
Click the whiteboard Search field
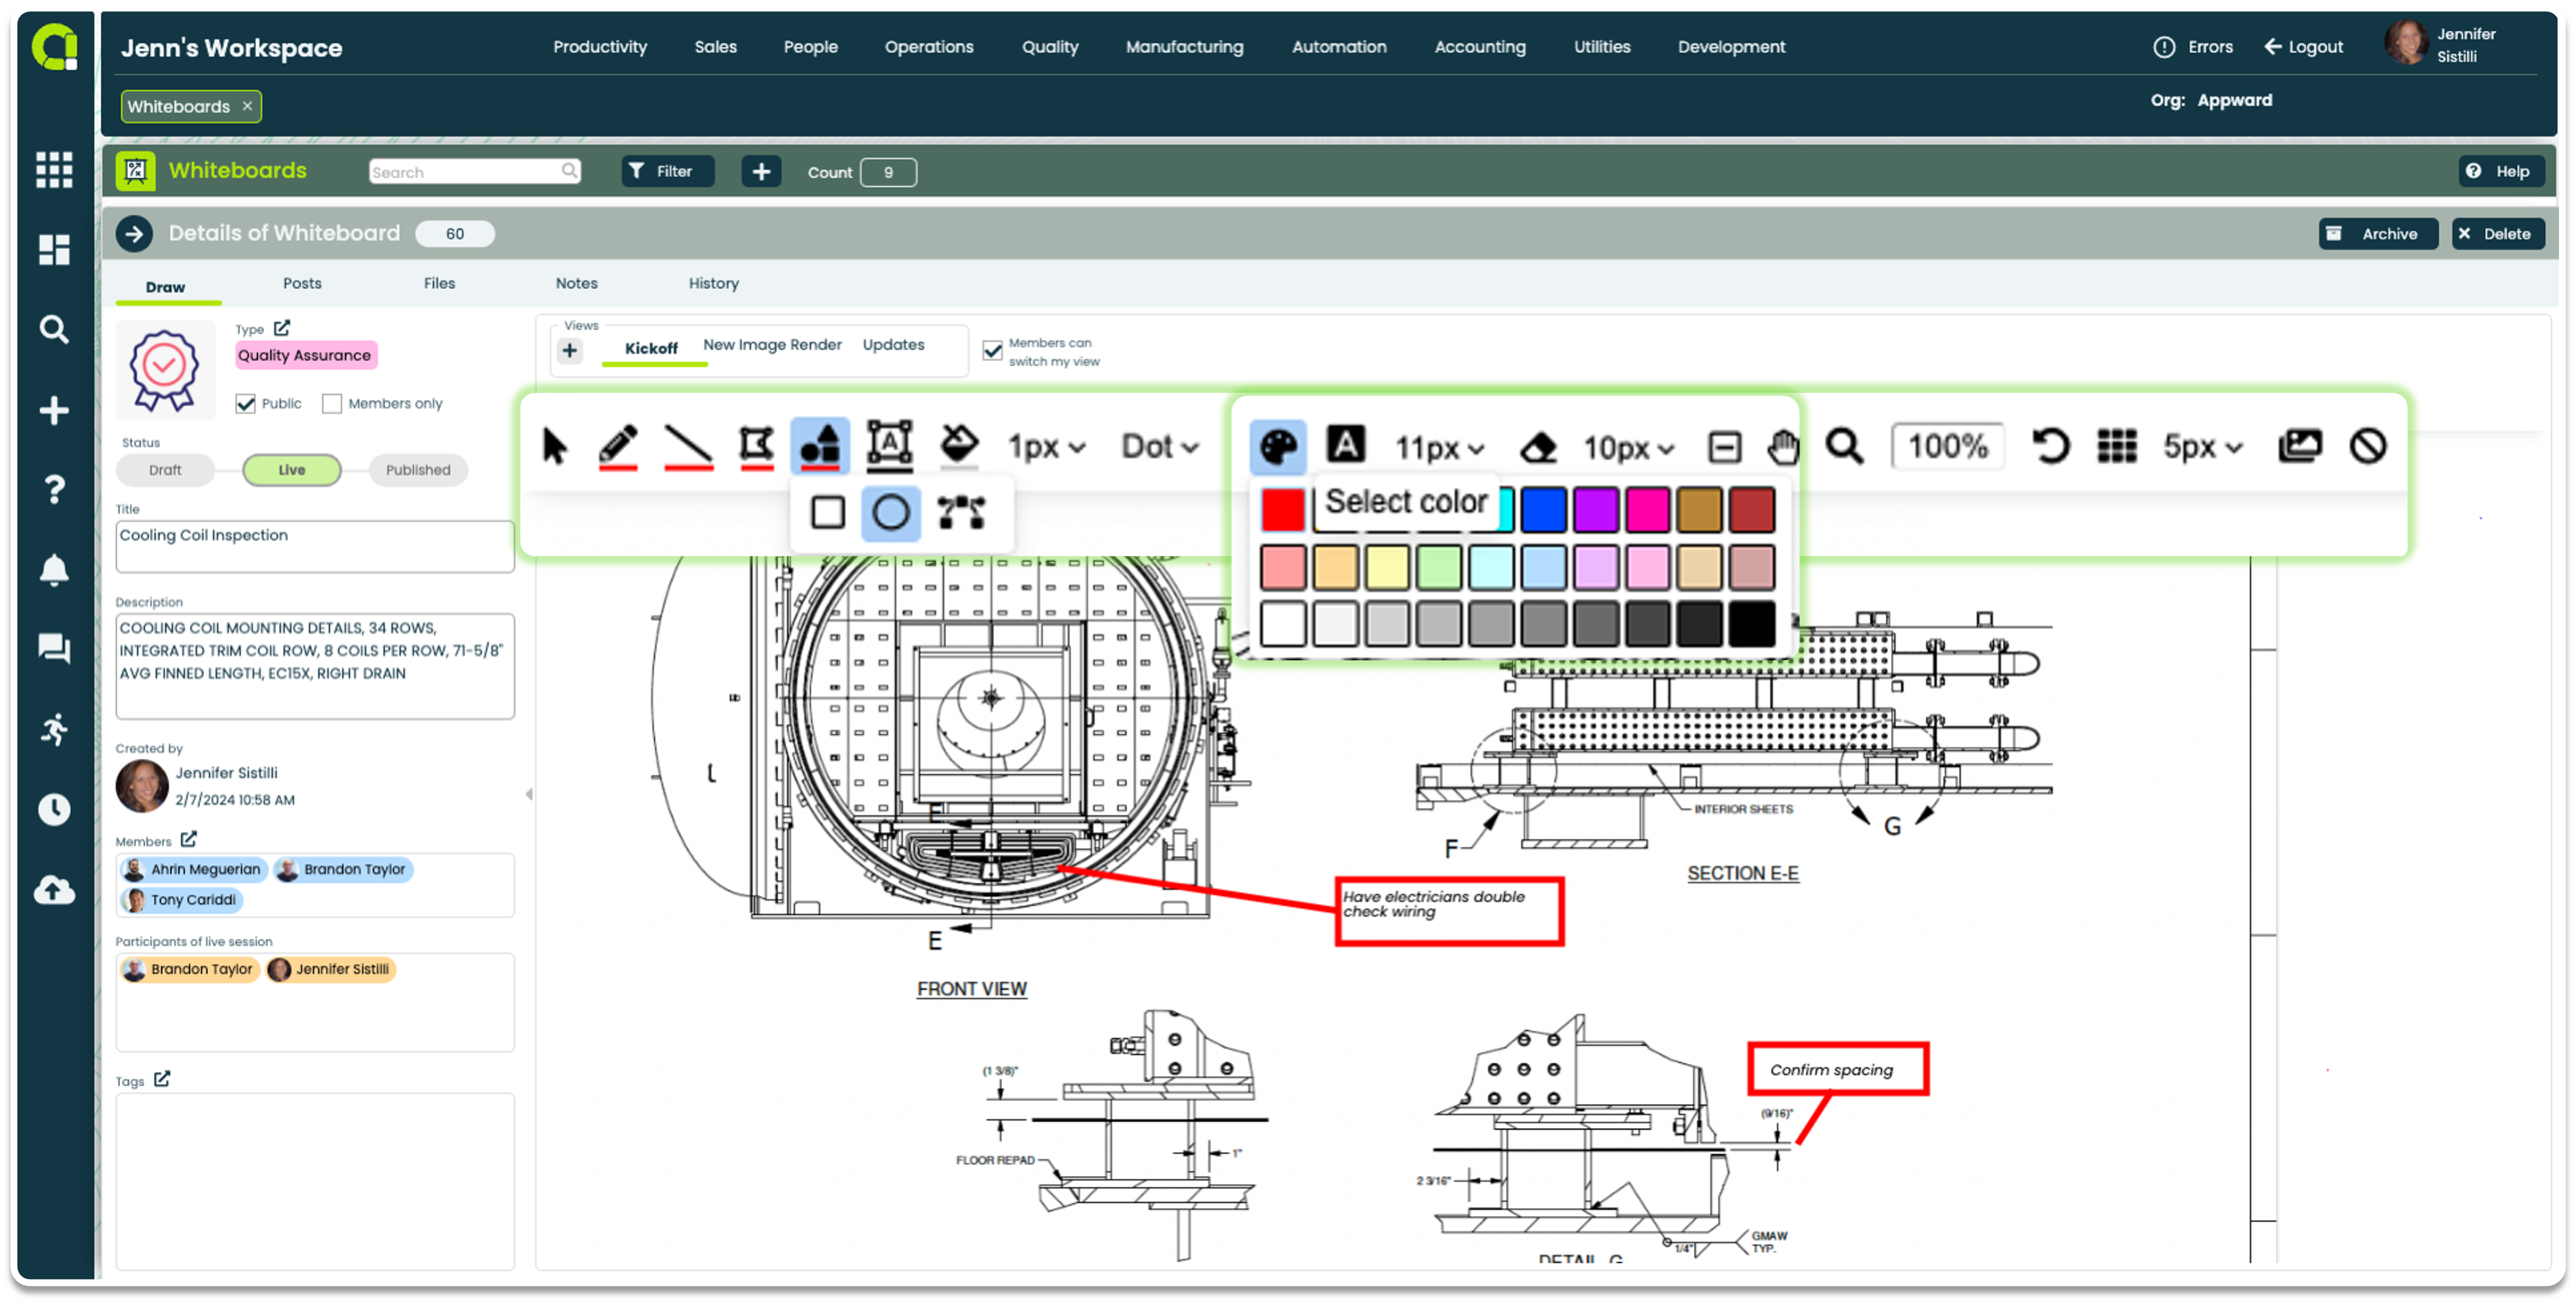(x=474, y=172)
